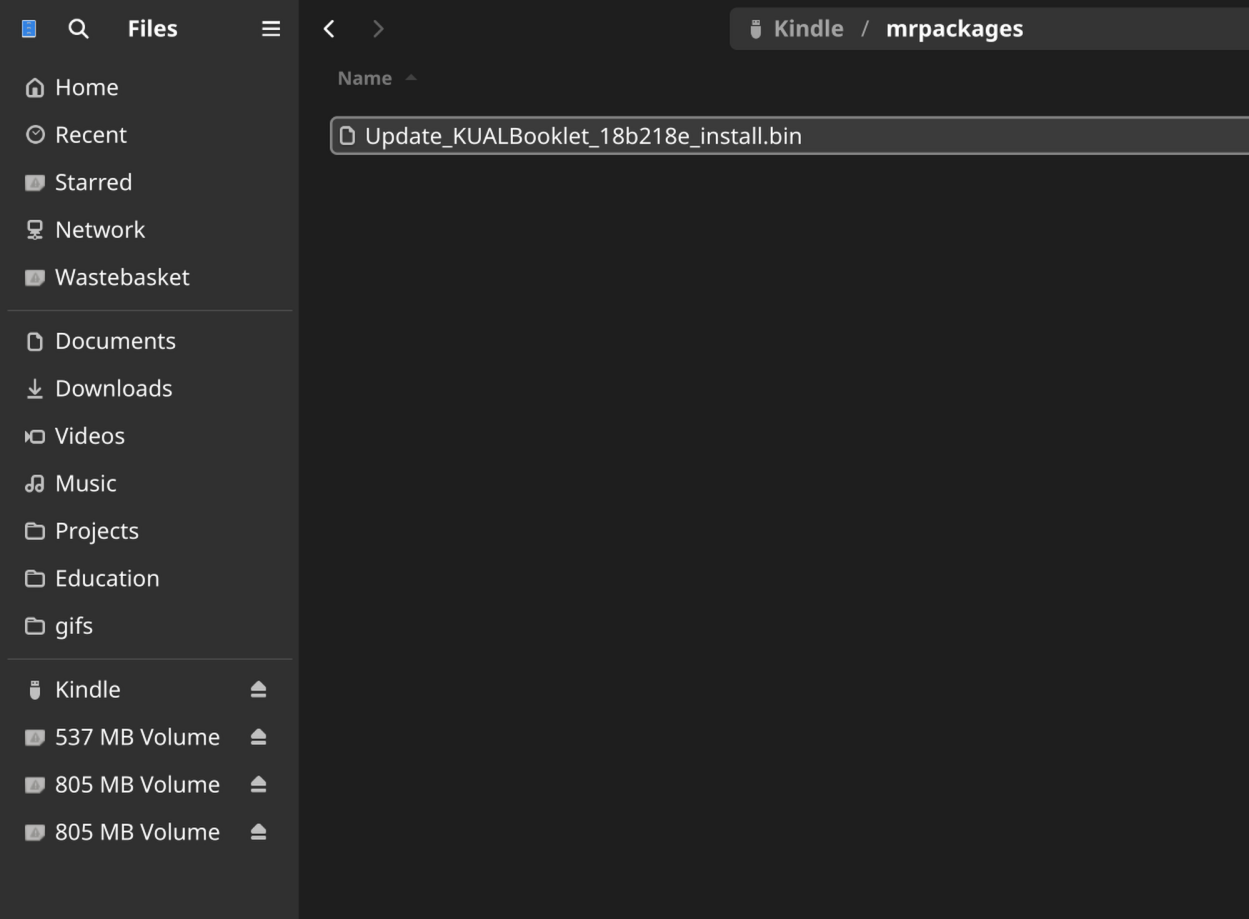This screenshot has height=919, width=1249.
Task: Click mrpackages in the path bar
Action: [x=954, y=29]
